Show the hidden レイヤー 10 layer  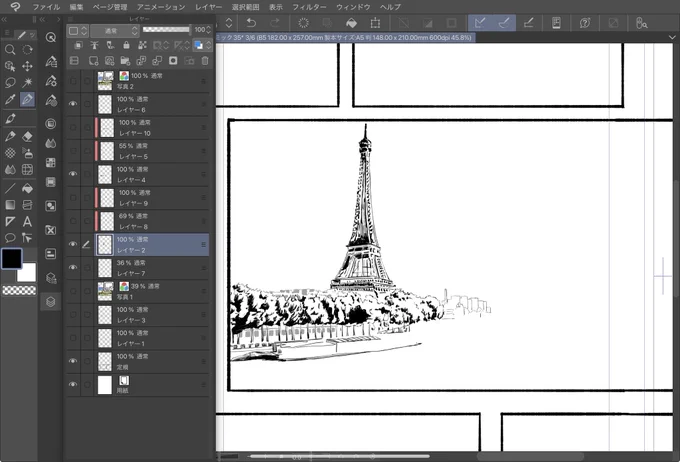point(73,128)
